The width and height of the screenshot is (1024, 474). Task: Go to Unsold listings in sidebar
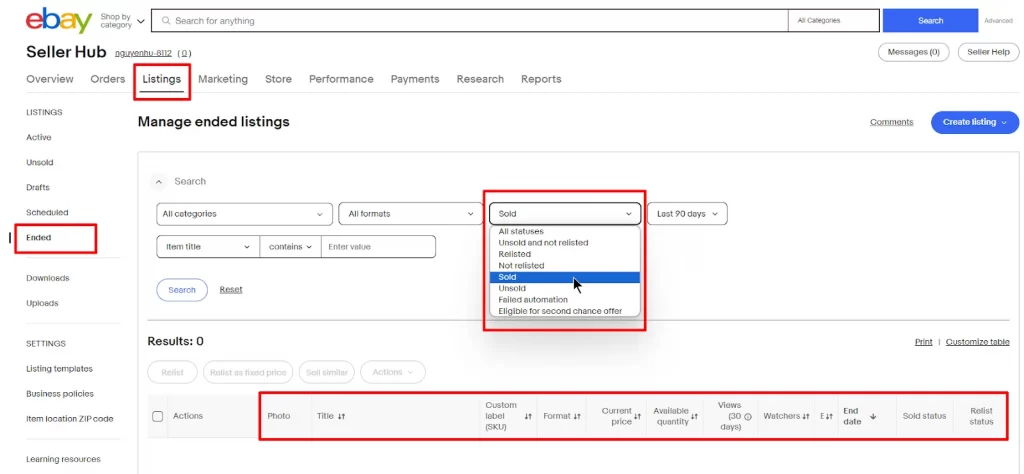coord(40,163)
